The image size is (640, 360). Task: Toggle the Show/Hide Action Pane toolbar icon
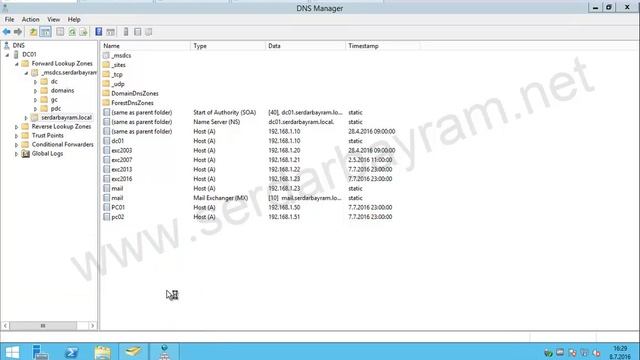[x=110, y=32]
